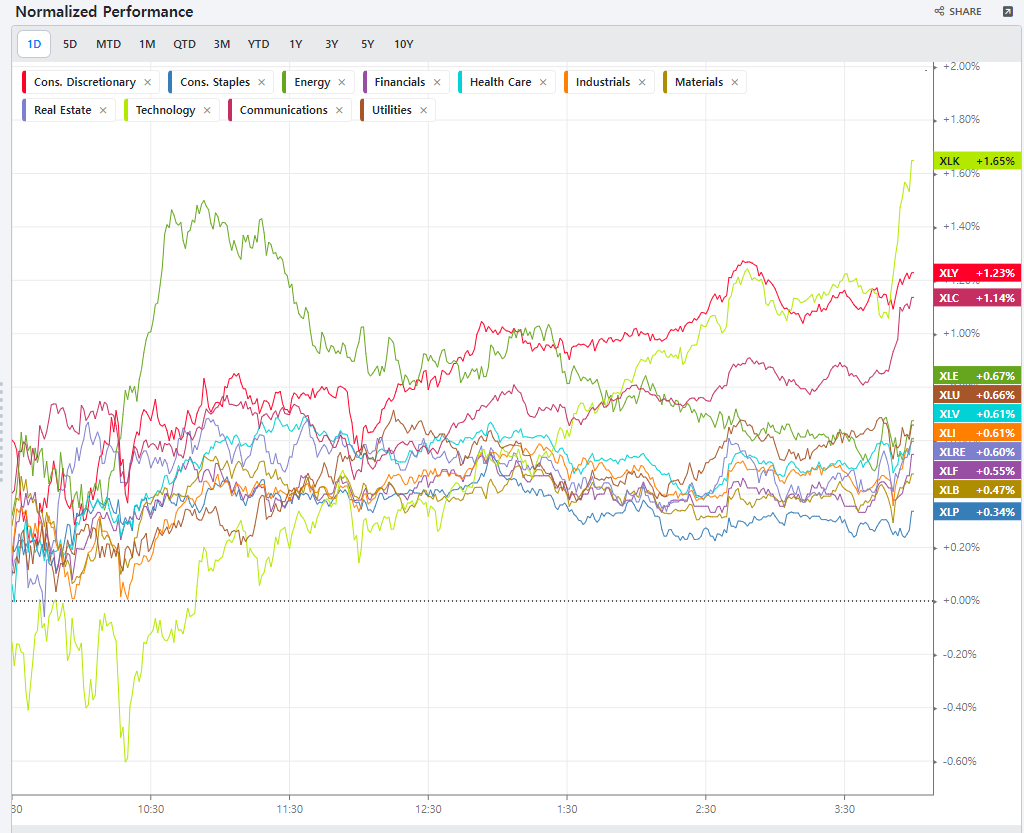Select the MTD range option

pos(108,44)
